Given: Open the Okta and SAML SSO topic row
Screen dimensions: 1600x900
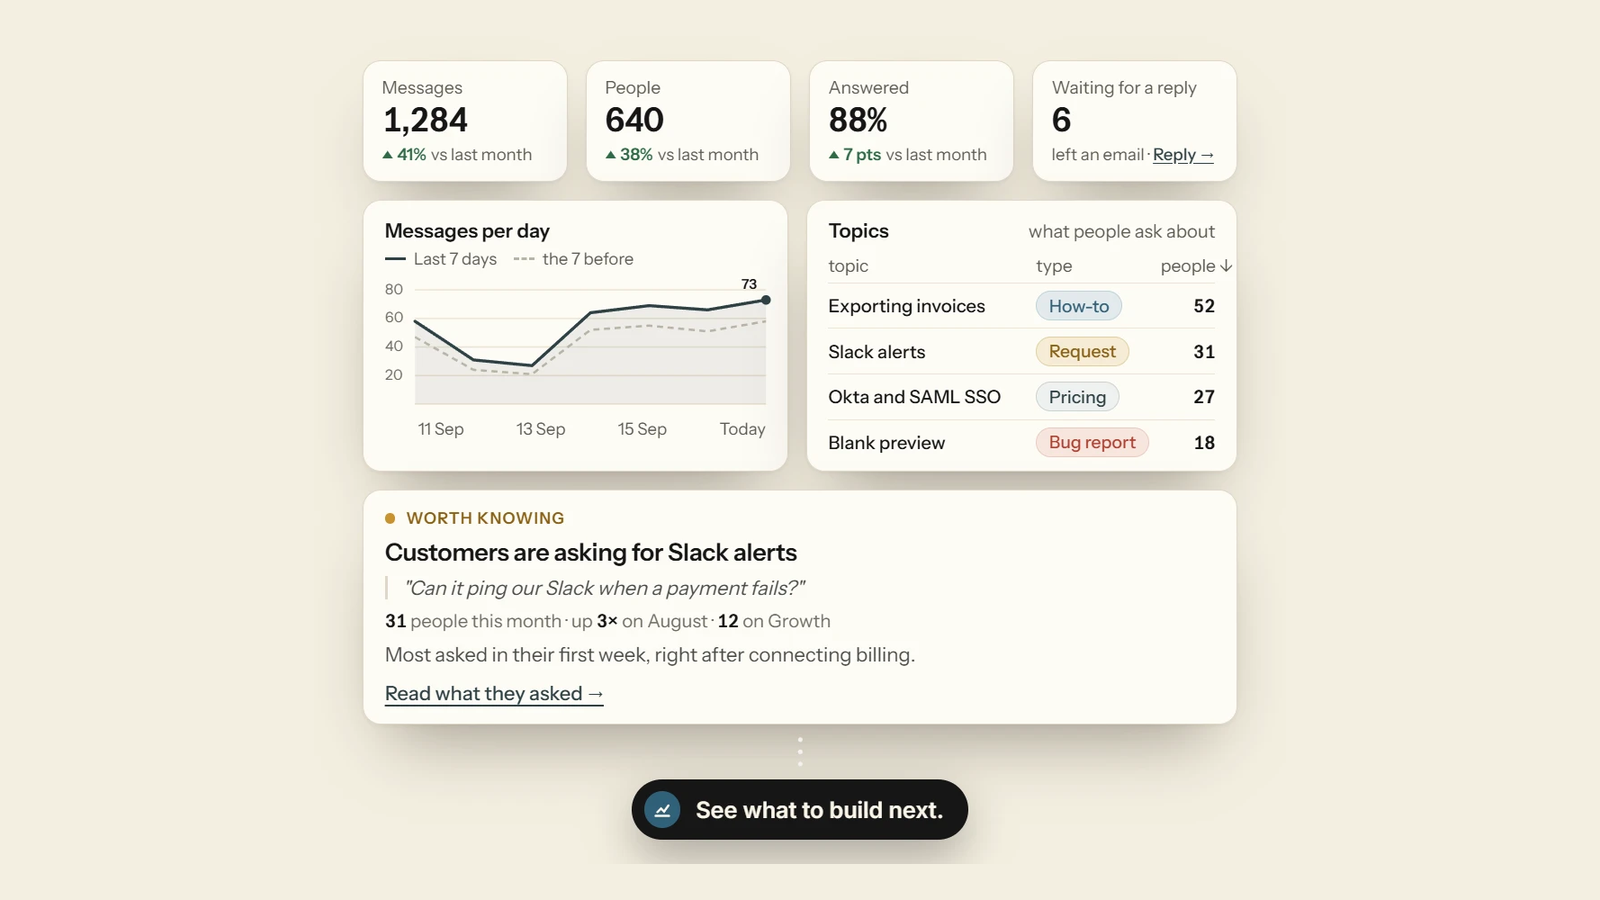Looking at the screenshot, I should [1021, 397].
